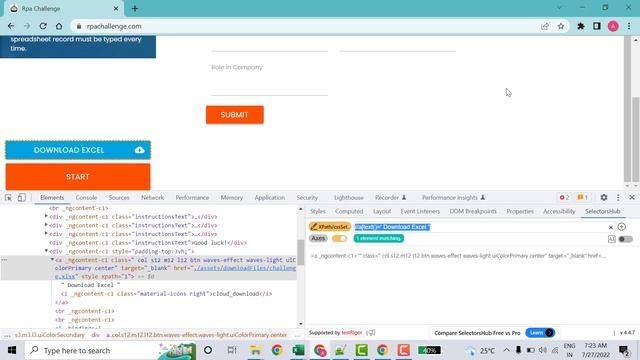Reload the rpachallenge.com page
640x360 pixels.
pos(43,26)
